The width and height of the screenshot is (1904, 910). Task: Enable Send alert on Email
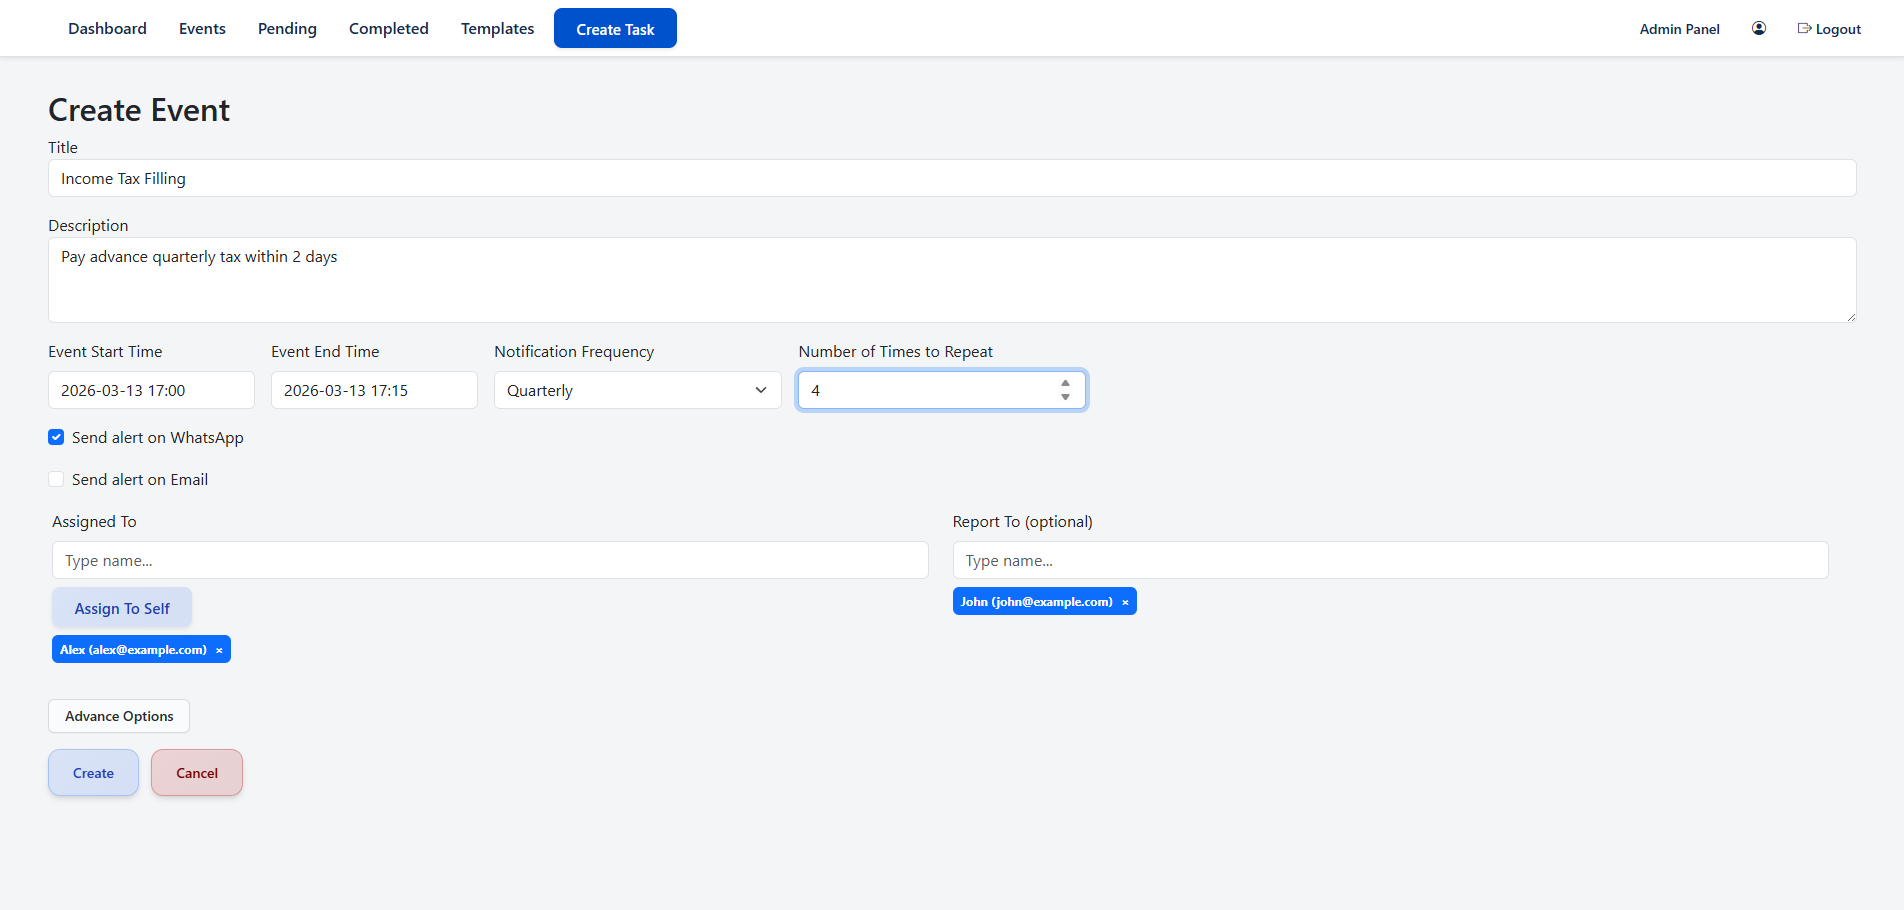57,480
